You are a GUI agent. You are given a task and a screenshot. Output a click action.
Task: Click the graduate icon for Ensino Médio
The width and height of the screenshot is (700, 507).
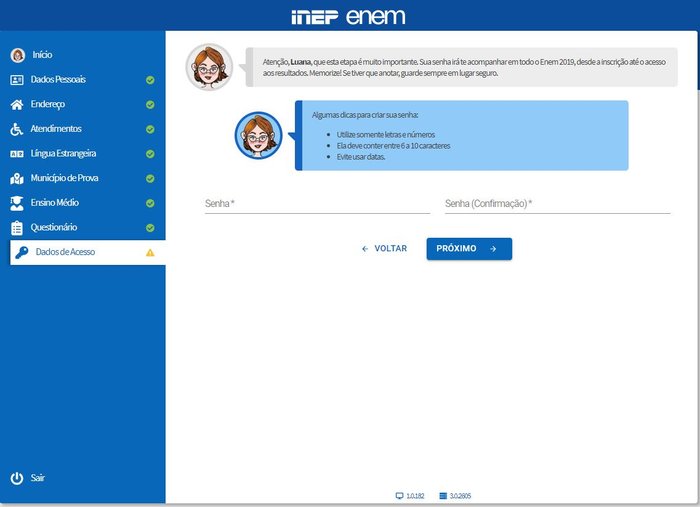pyautogui.click(x=17, y=203)
